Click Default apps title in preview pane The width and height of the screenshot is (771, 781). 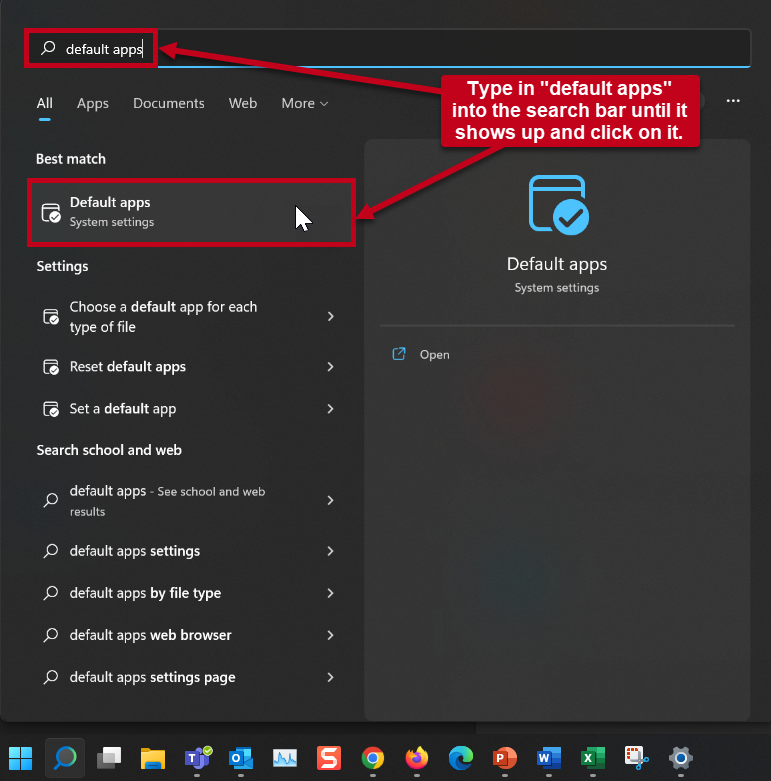557,264
